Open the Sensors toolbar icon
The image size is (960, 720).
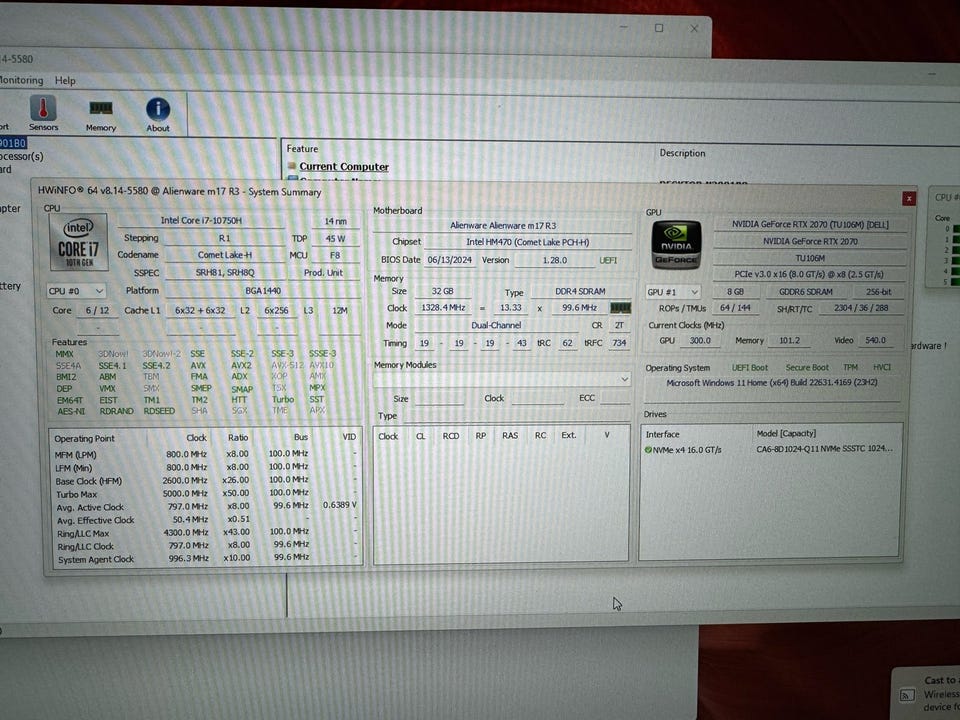(43, 113)
